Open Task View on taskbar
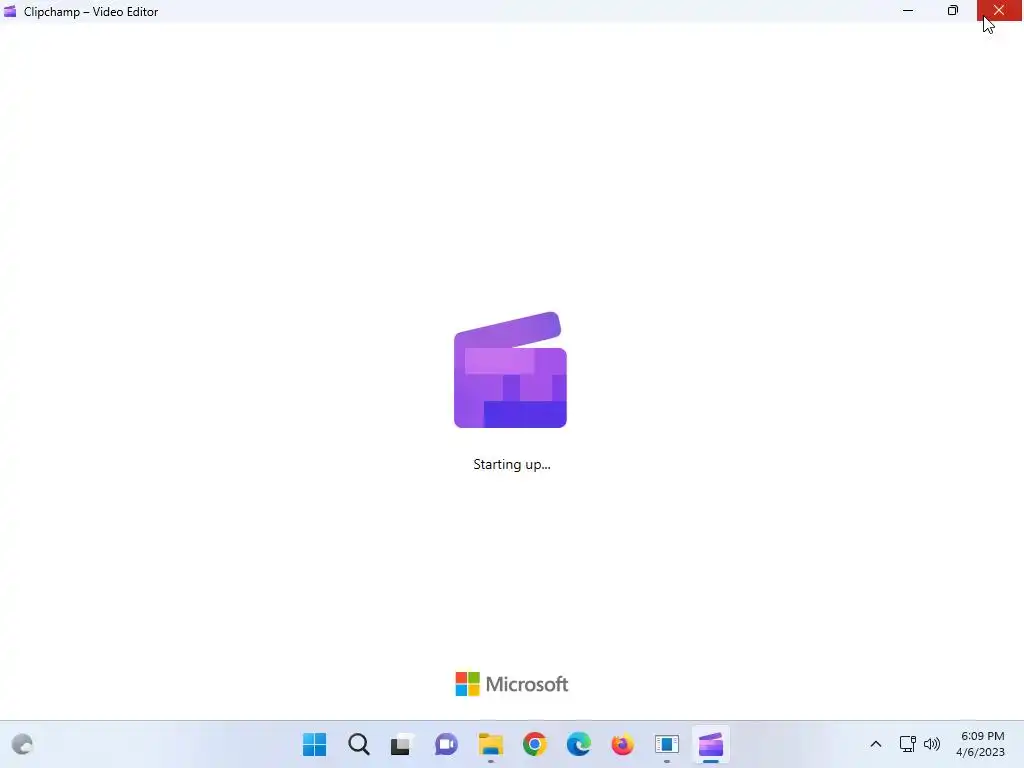The width and height of the screenshot is (1024, 768). [402, 744]
